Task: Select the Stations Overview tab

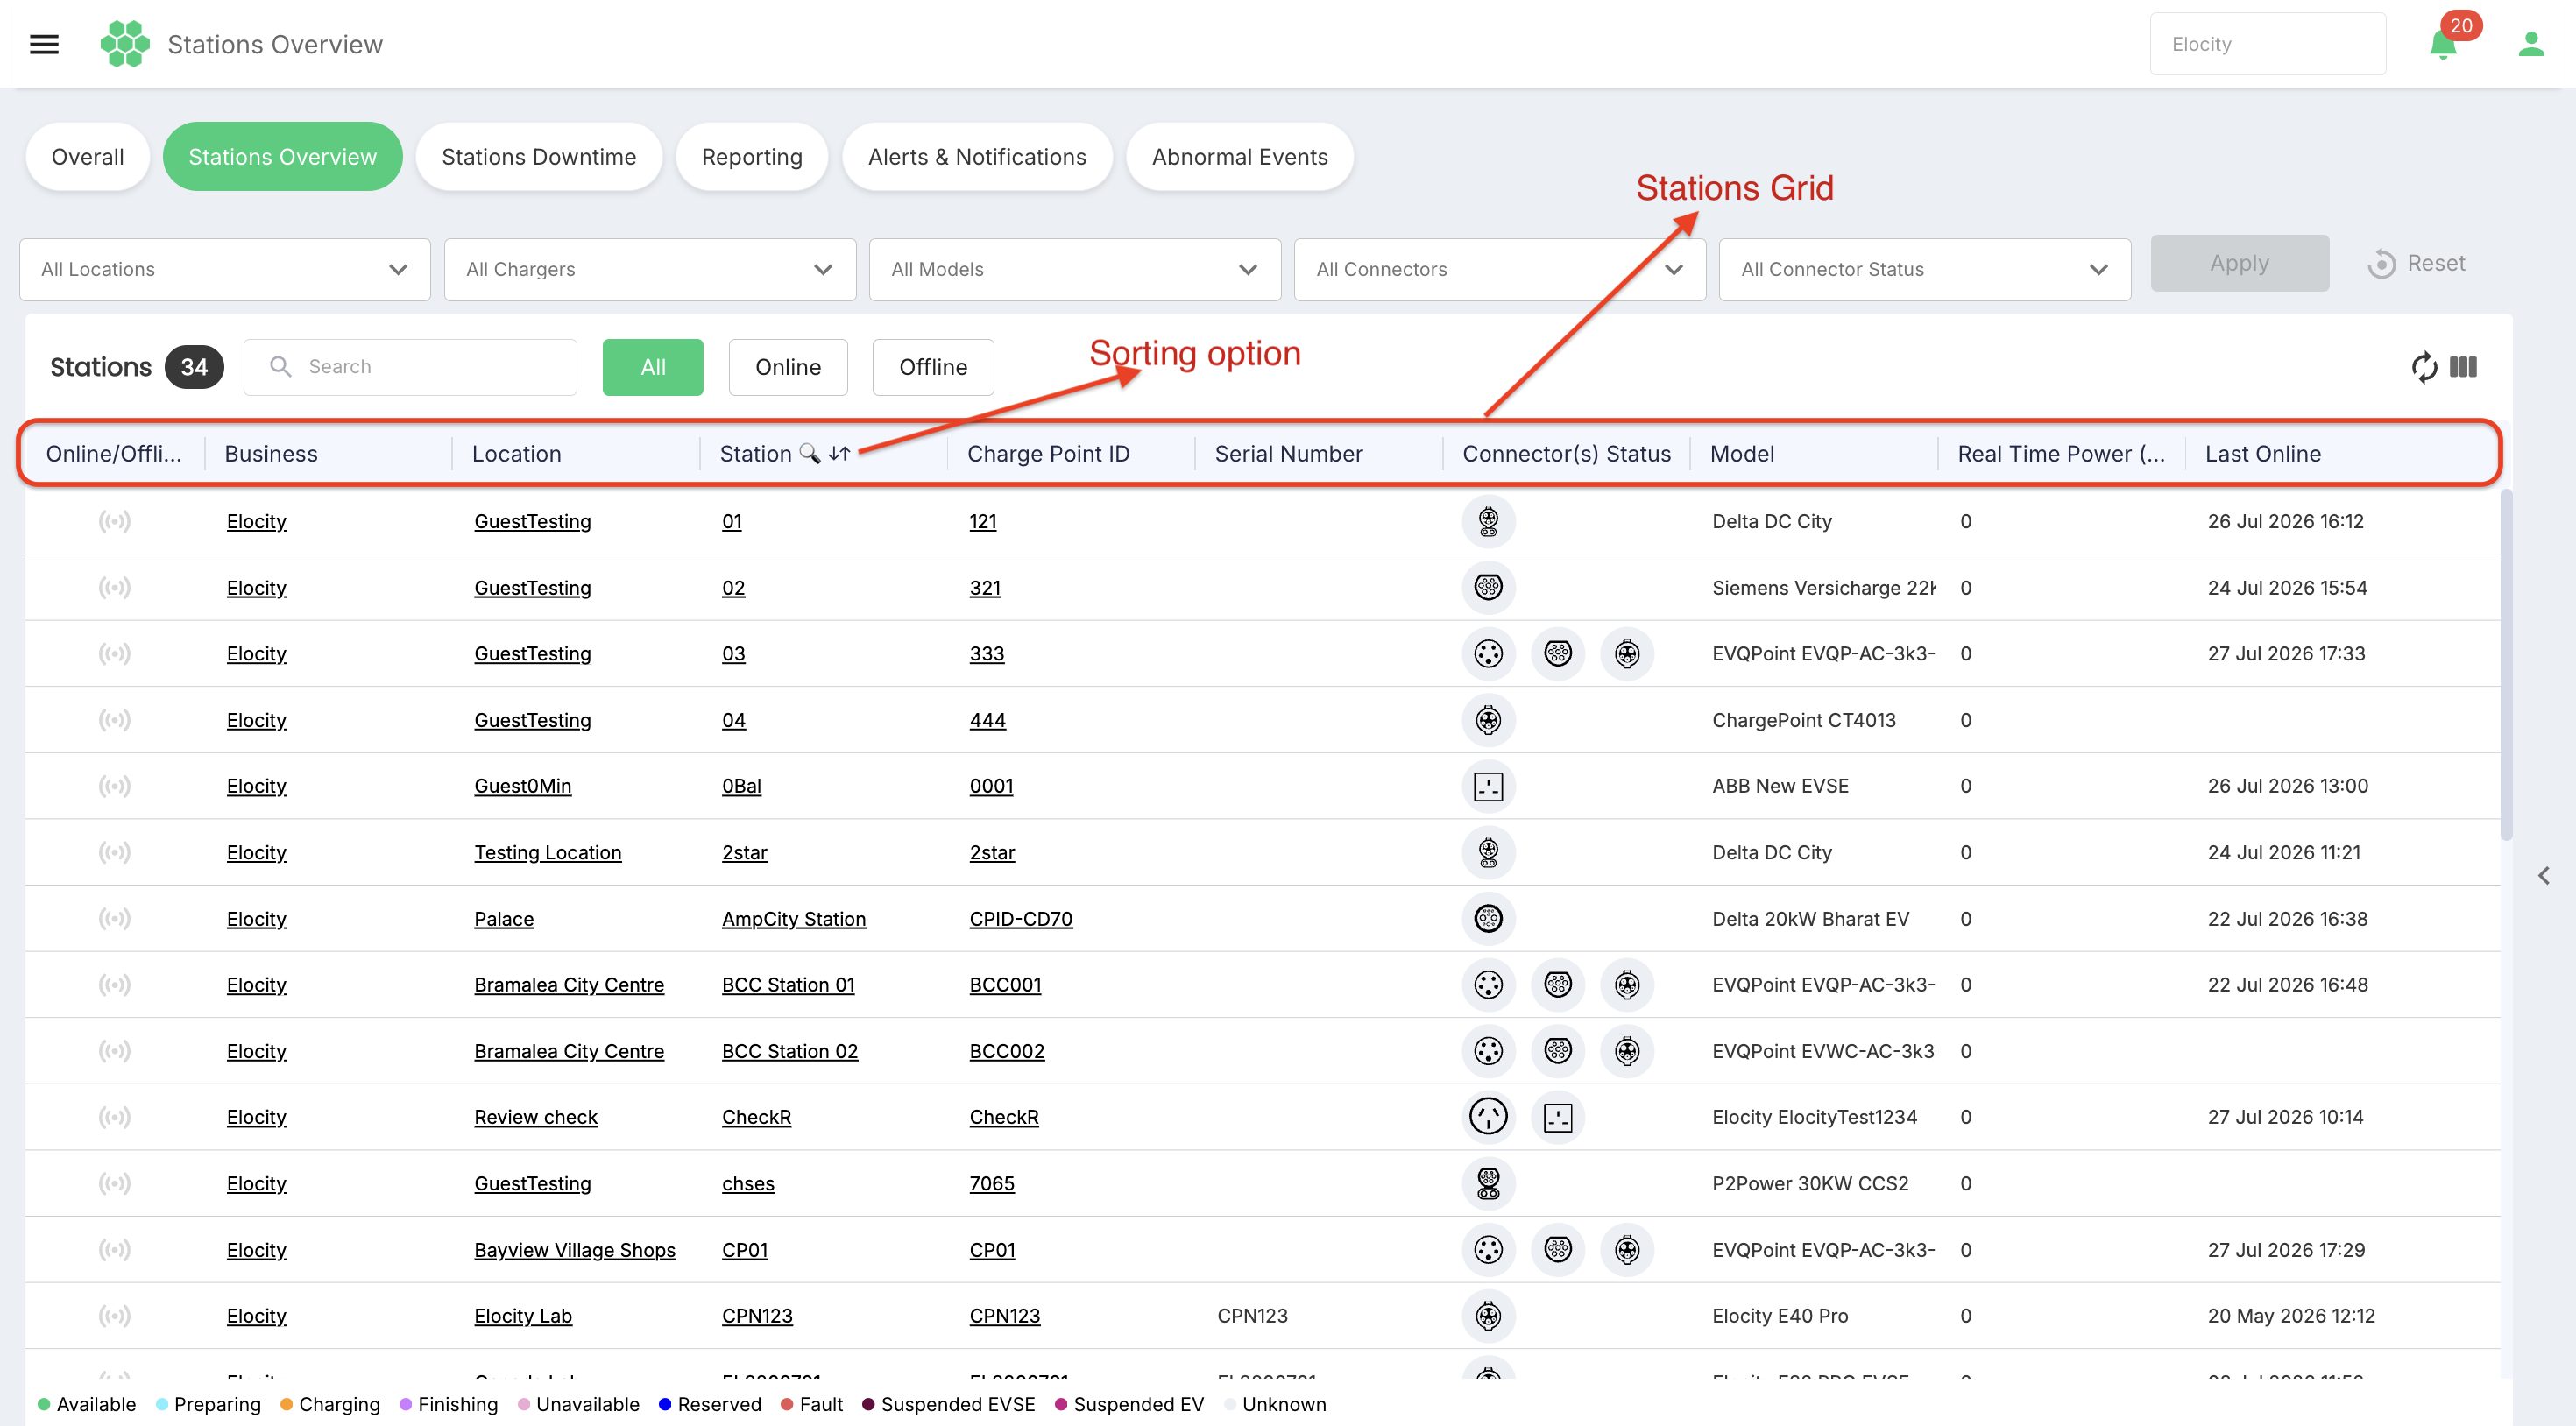Action: pos(283,157)
